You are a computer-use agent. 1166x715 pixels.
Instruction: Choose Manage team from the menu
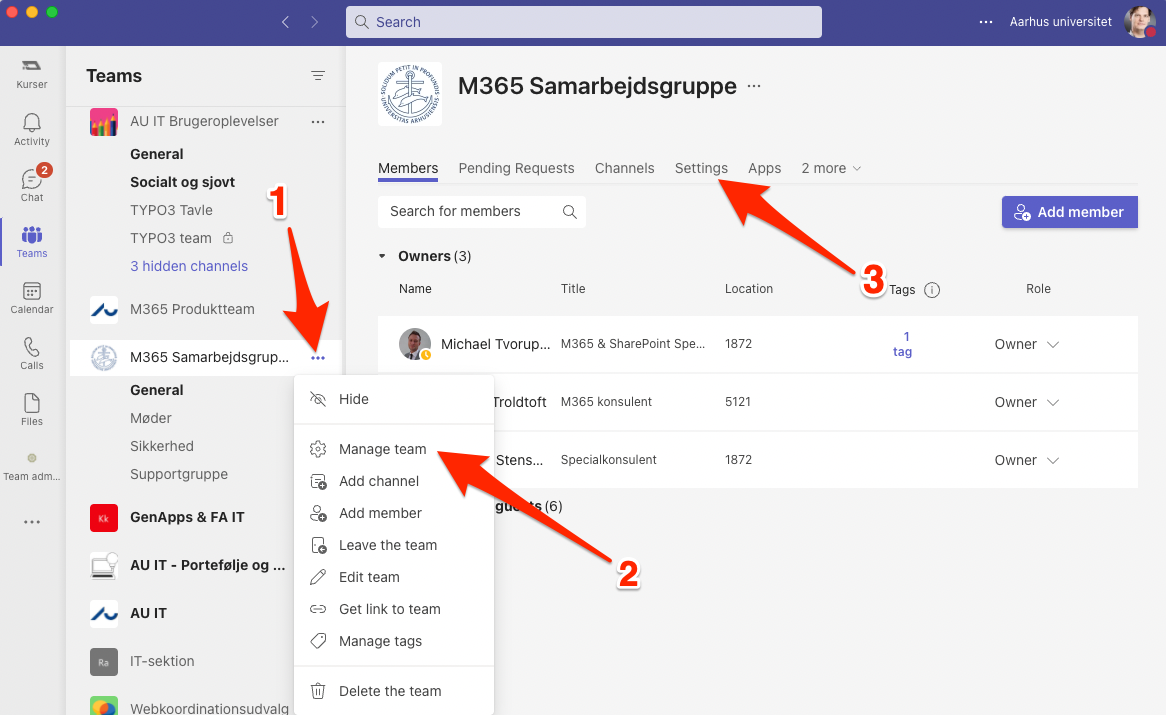coord(394,449)
